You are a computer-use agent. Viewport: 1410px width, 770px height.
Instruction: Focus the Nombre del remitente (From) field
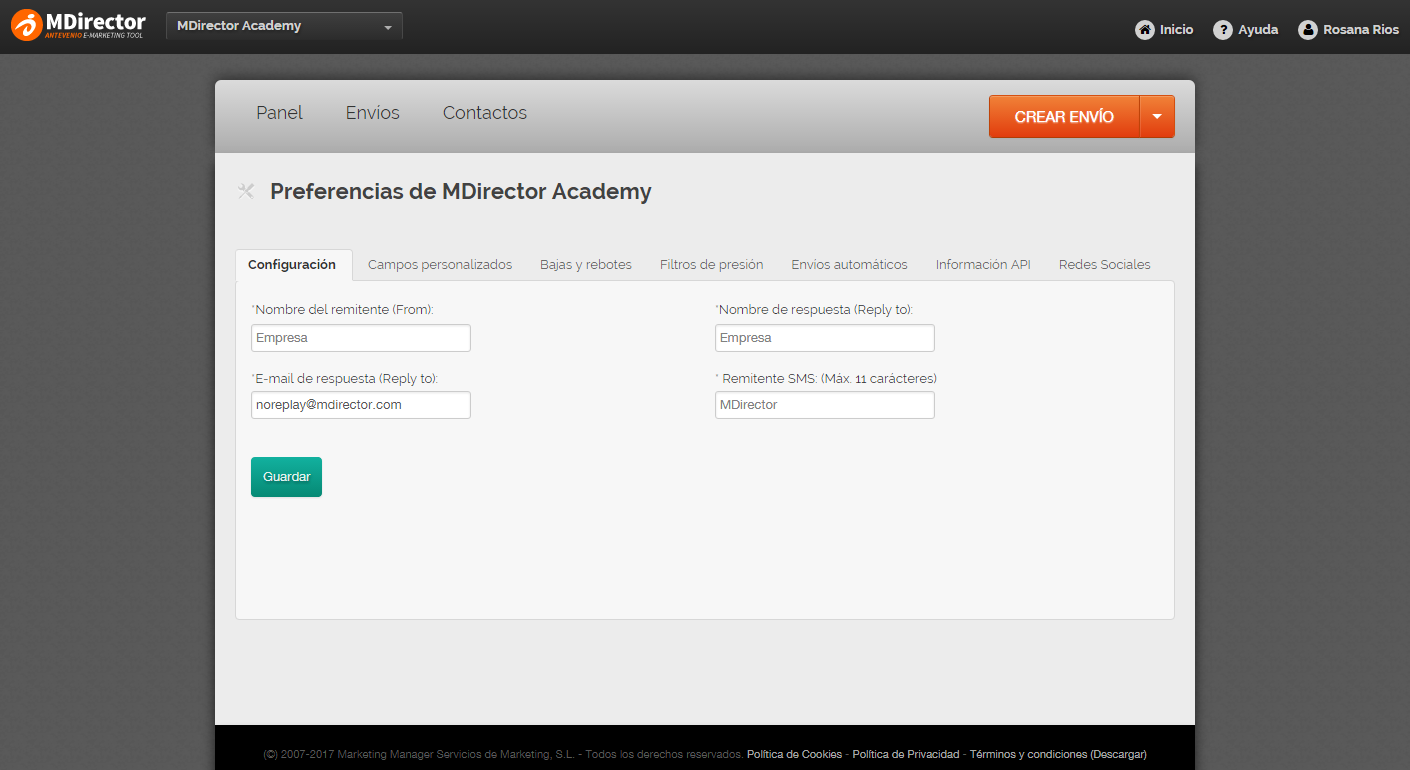click(x=361, y=338)
